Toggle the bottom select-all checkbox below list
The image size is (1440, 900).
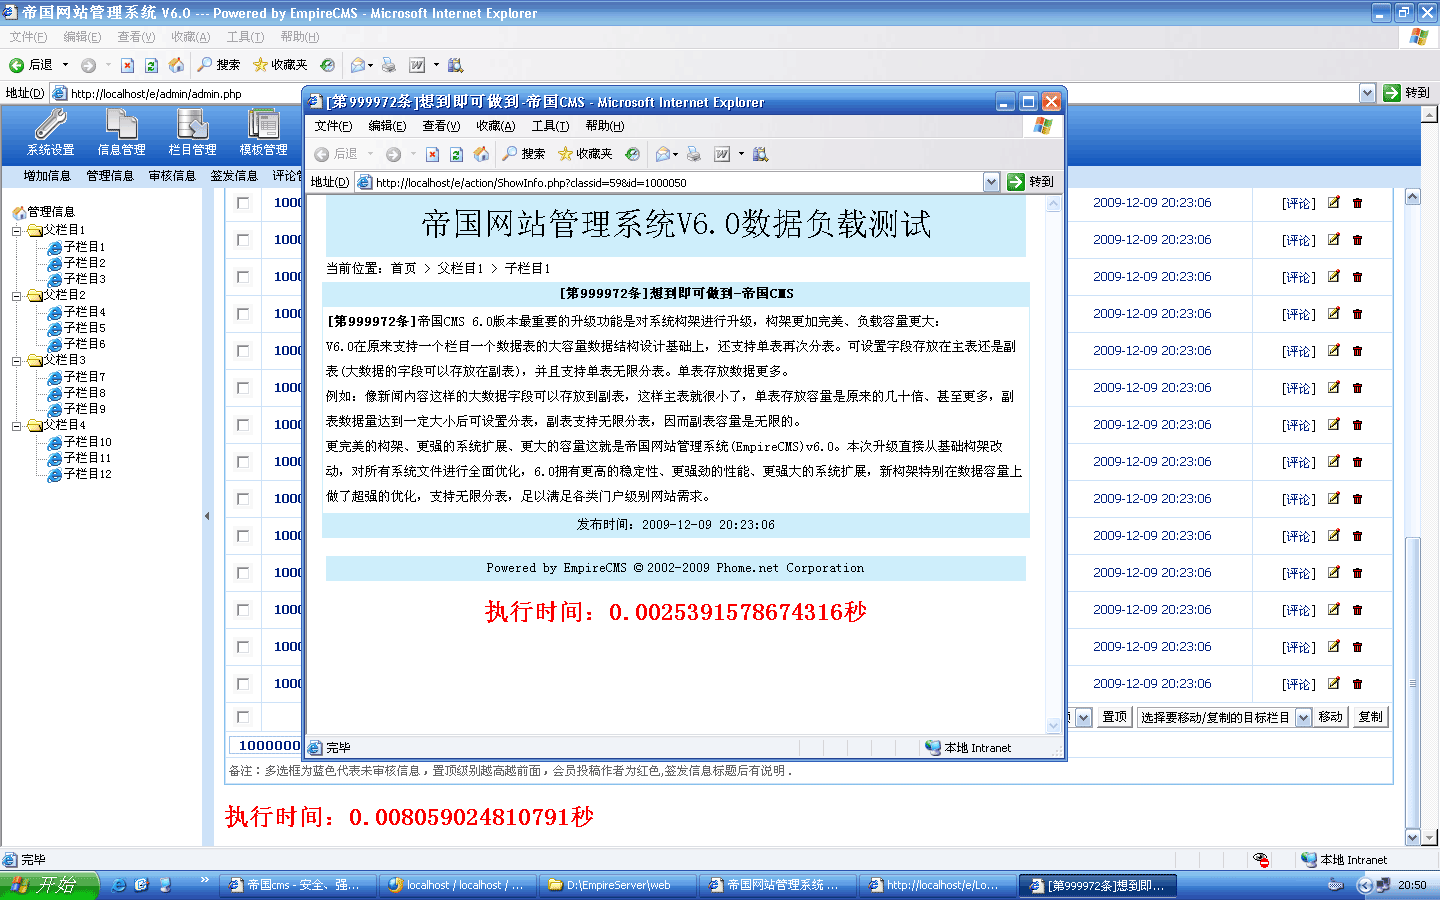243,717
